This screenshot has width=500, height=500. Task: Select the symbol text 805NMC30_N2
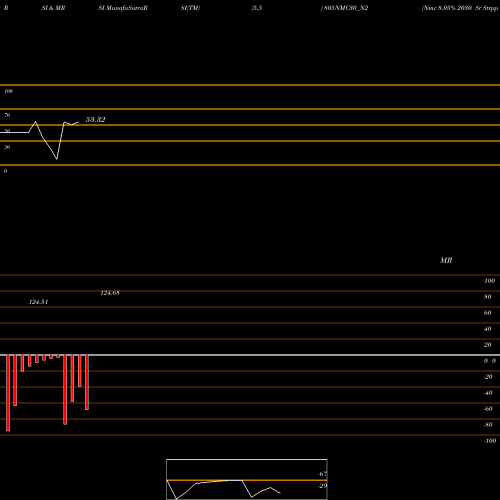click(346, 8)
